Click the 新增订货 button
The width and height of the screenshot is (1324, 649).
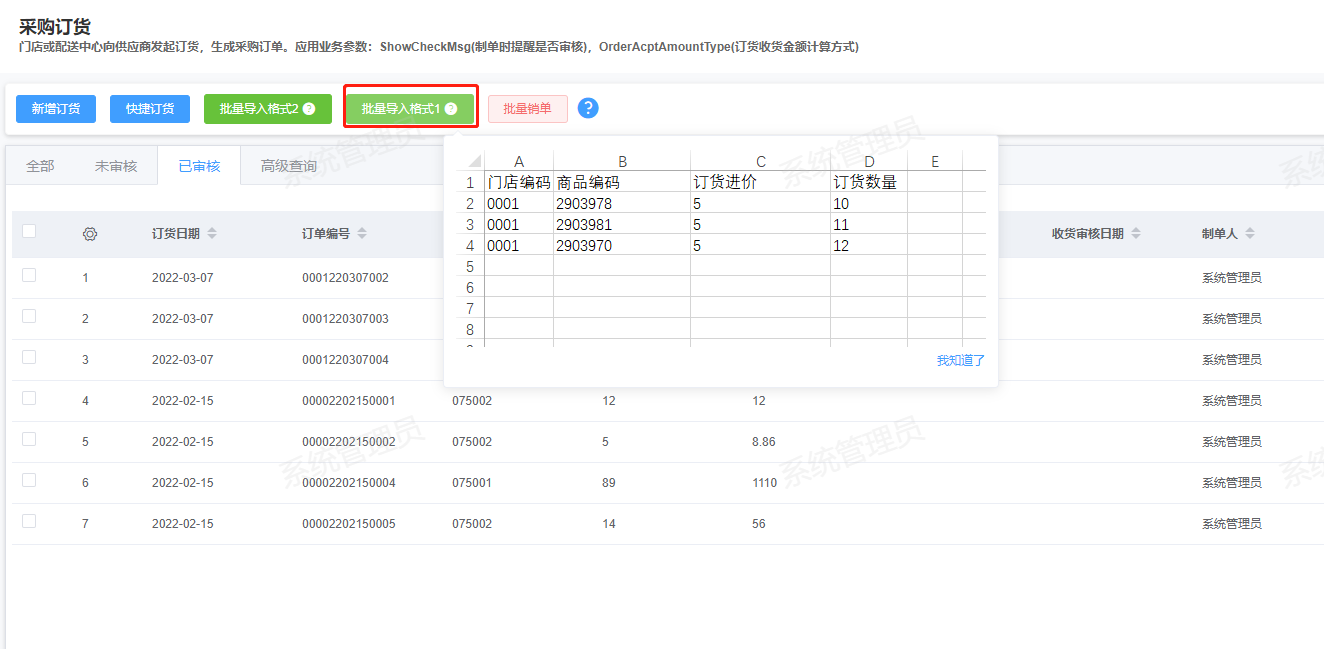point(56,109)
